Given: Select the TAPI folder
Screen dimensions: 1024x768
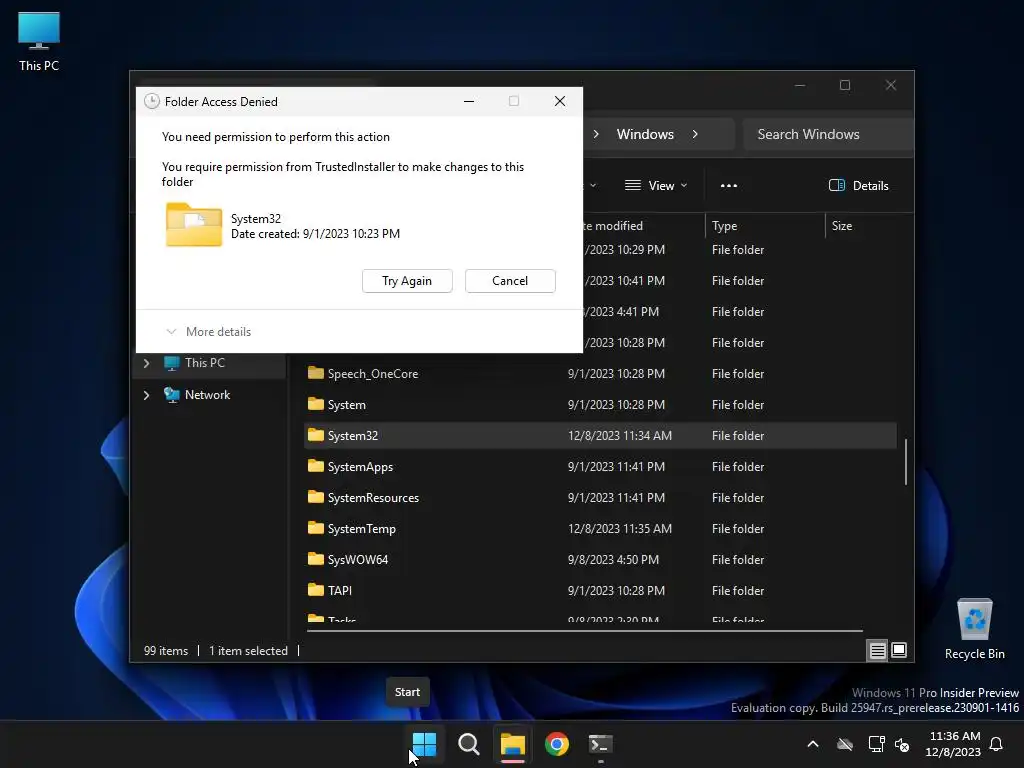Looking at the screenshot, I should click(x=600, y=590).
